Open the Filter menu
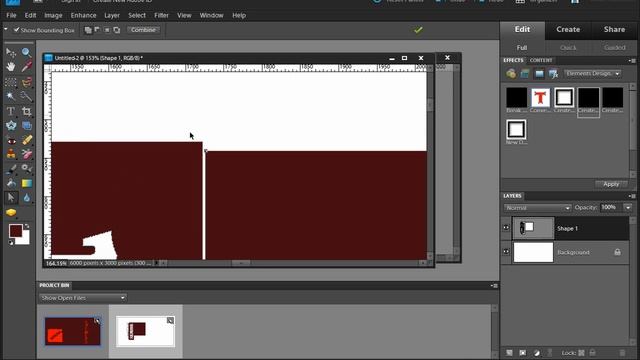 [x=161, y=16]
